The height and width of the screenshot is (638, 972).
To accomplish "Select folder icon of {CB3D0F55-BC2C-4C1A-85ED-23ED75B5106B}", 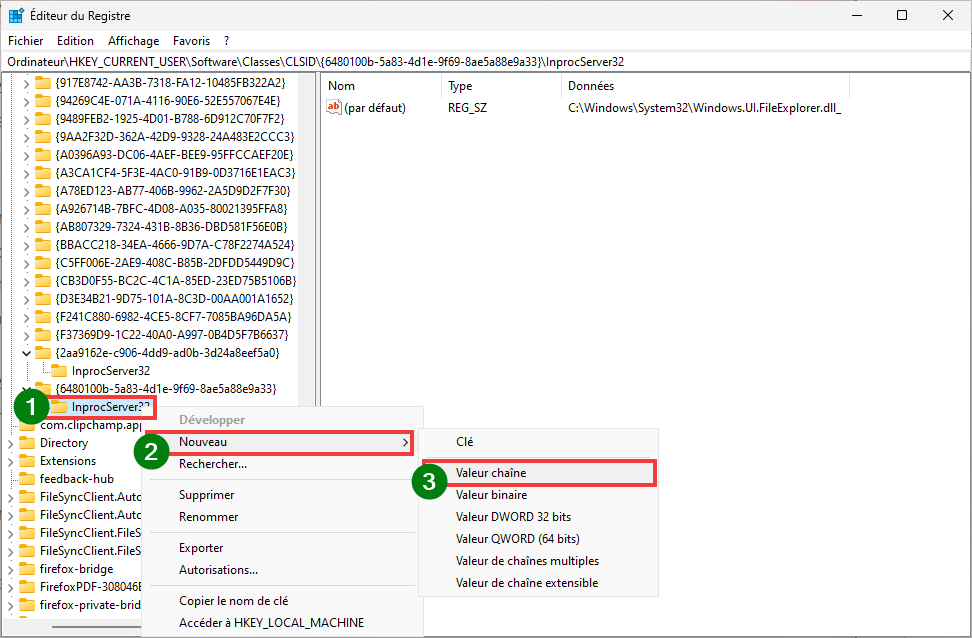I will [x=43, y=280].
